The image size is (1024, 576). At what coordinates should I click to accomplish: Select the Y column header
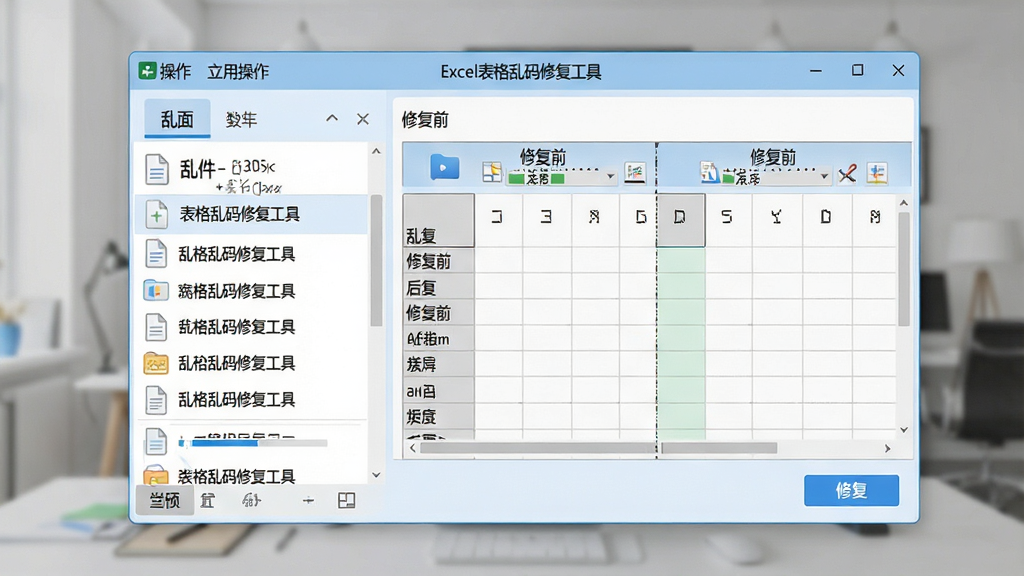coord(777,220)
